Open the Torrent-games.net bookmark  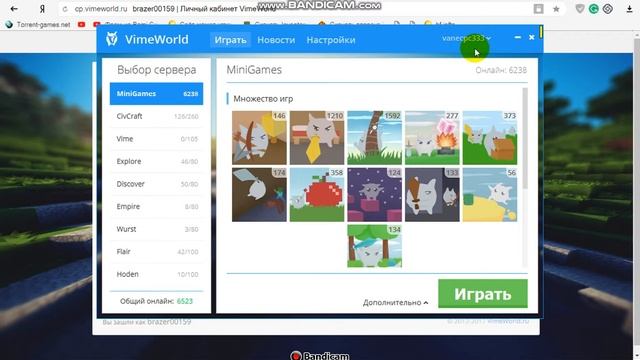38,24
